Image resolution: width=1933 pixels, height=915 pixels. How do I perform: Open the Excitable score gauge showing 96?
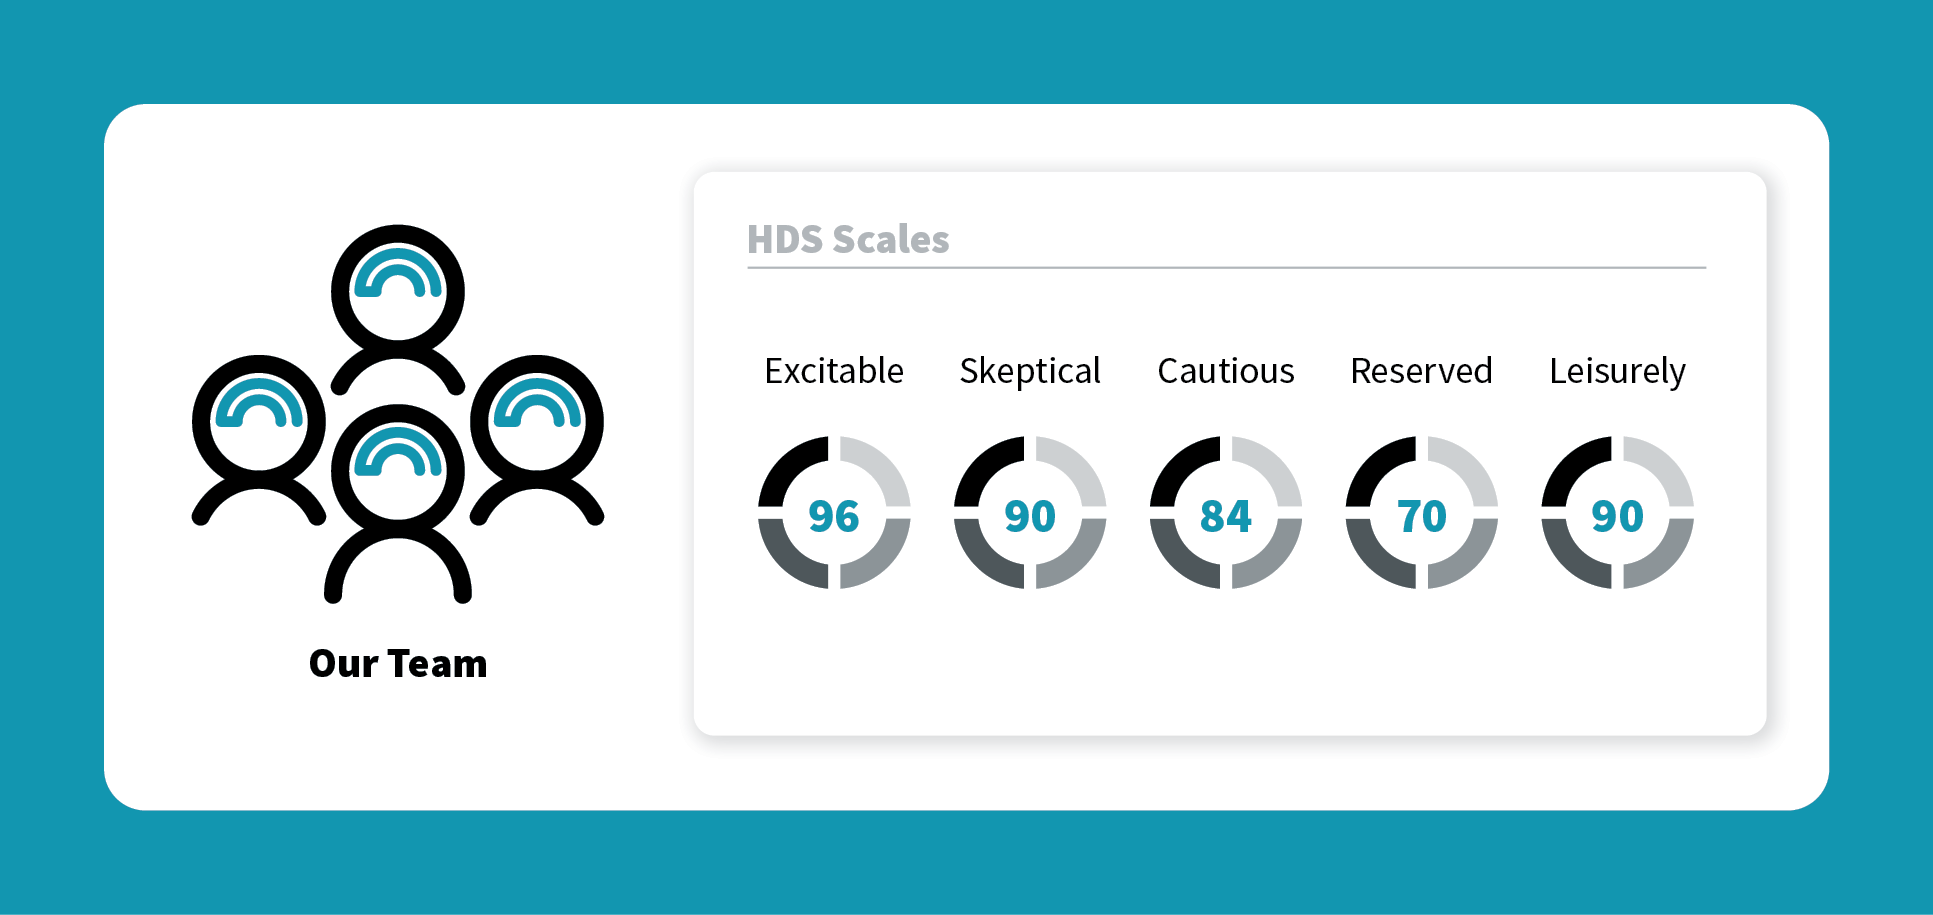coord(834,513)
